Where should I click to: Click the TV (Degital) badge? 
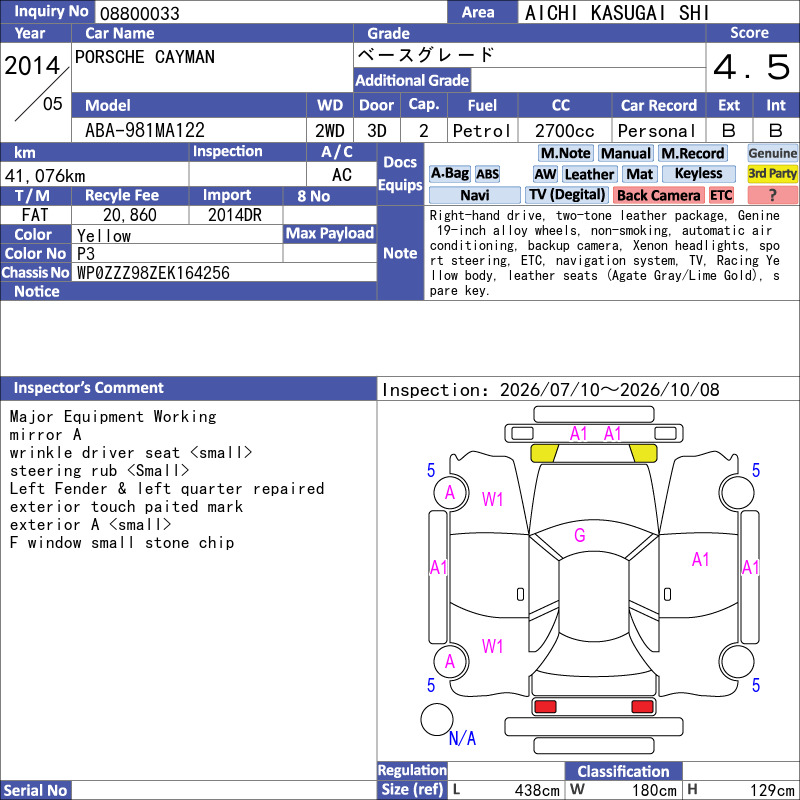(567, 195)
